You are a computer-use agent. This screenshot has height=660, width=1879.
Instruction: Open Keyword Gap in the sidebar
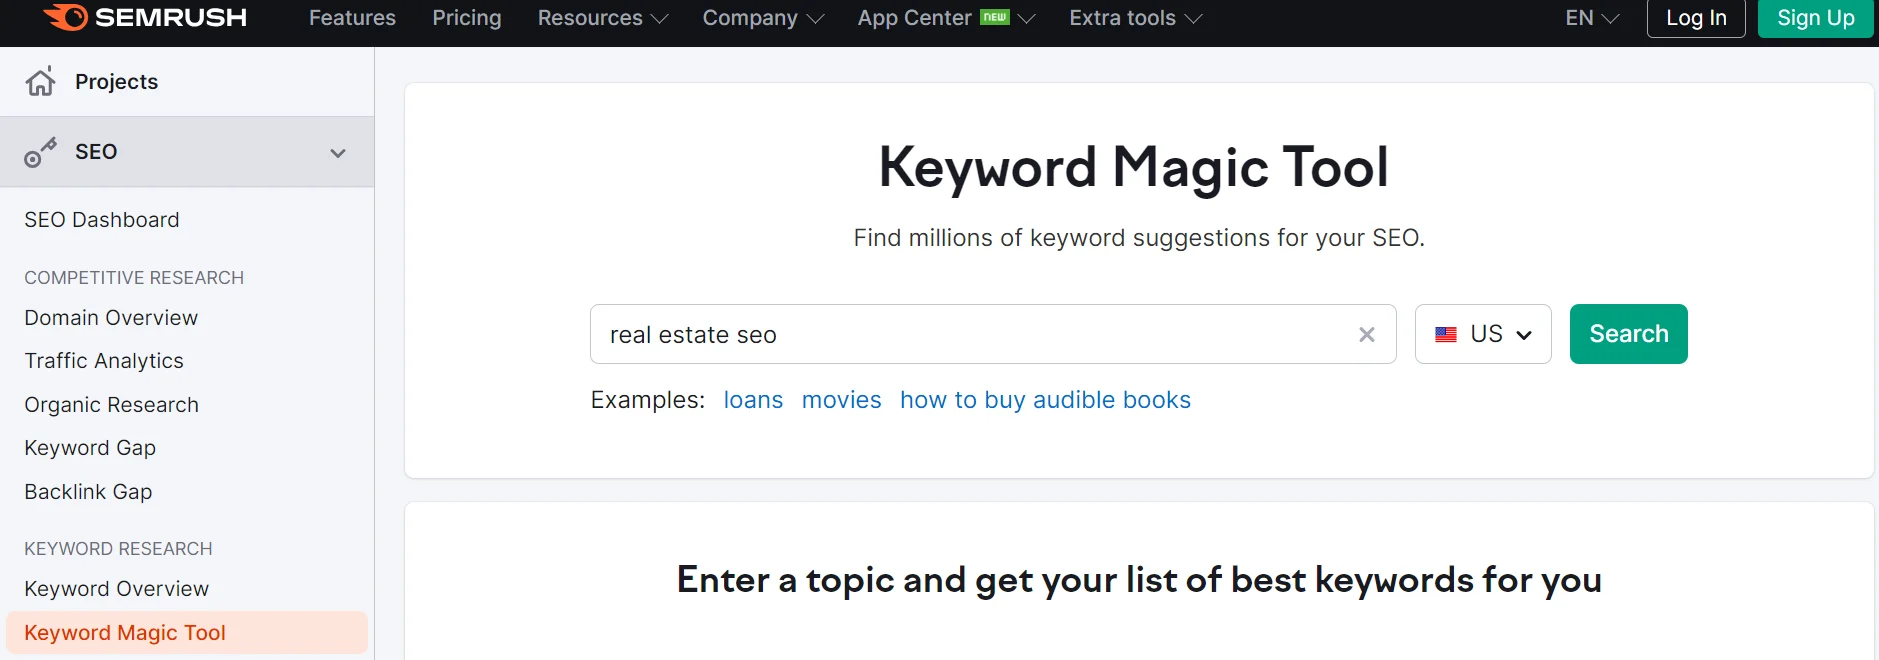coord(89,447)
